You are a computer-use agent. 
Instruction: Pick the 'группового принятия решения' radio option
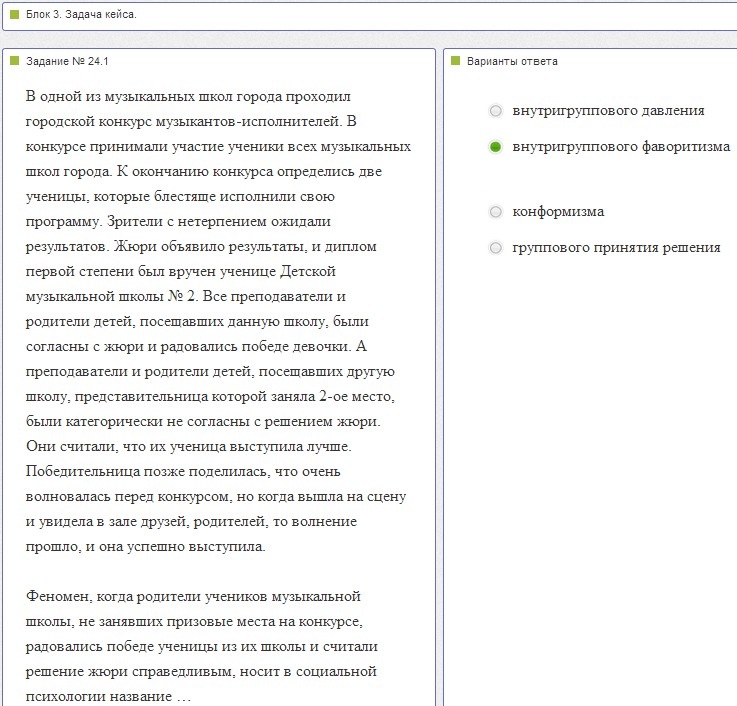495,248
